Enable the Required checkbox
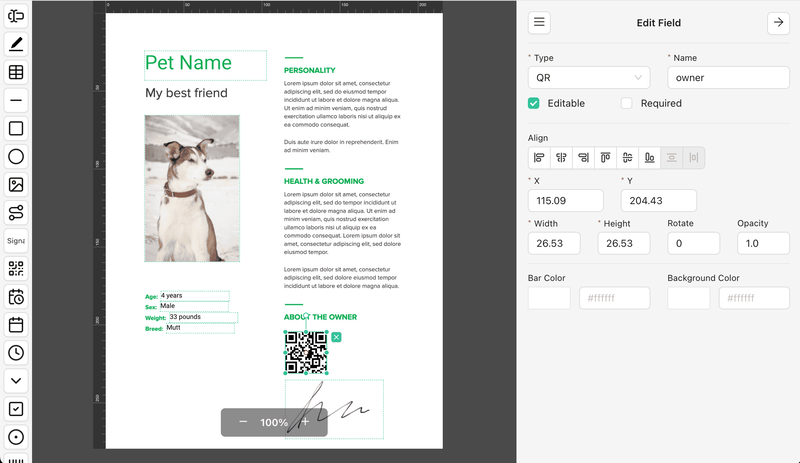Viewport: 800px width, 463px height. 627,103
